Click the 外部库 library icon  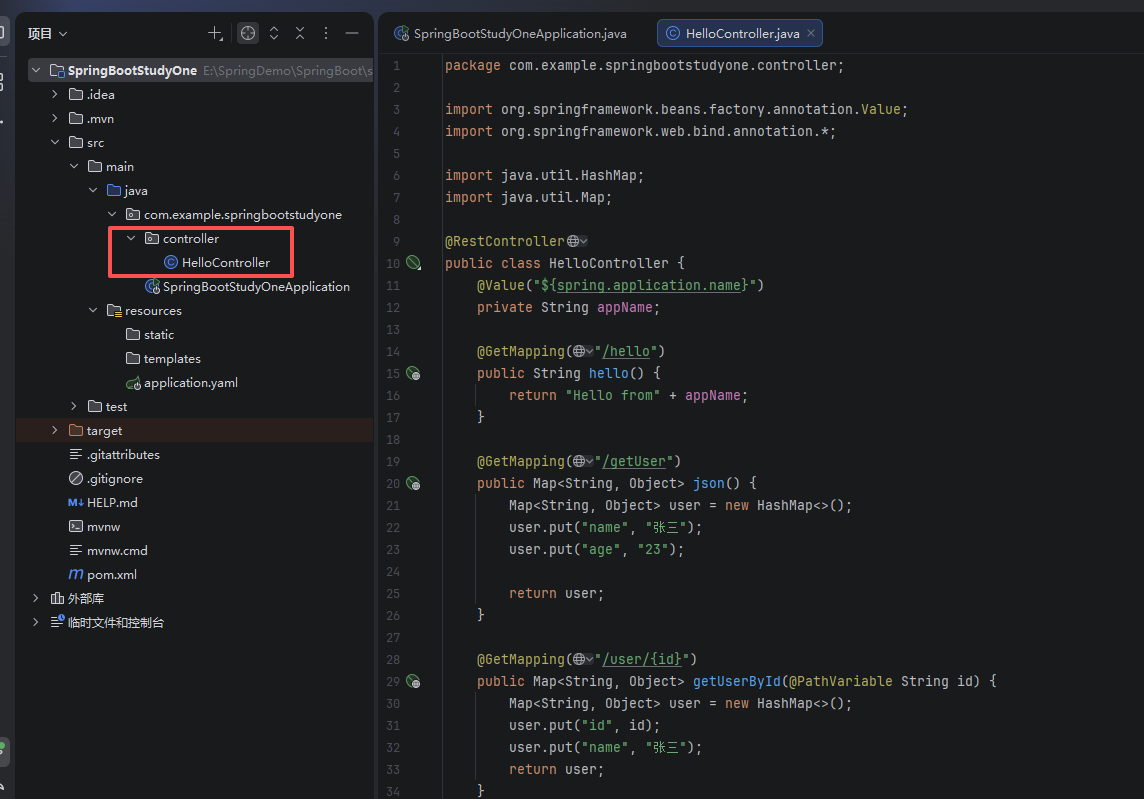click(x=57, y=598)
